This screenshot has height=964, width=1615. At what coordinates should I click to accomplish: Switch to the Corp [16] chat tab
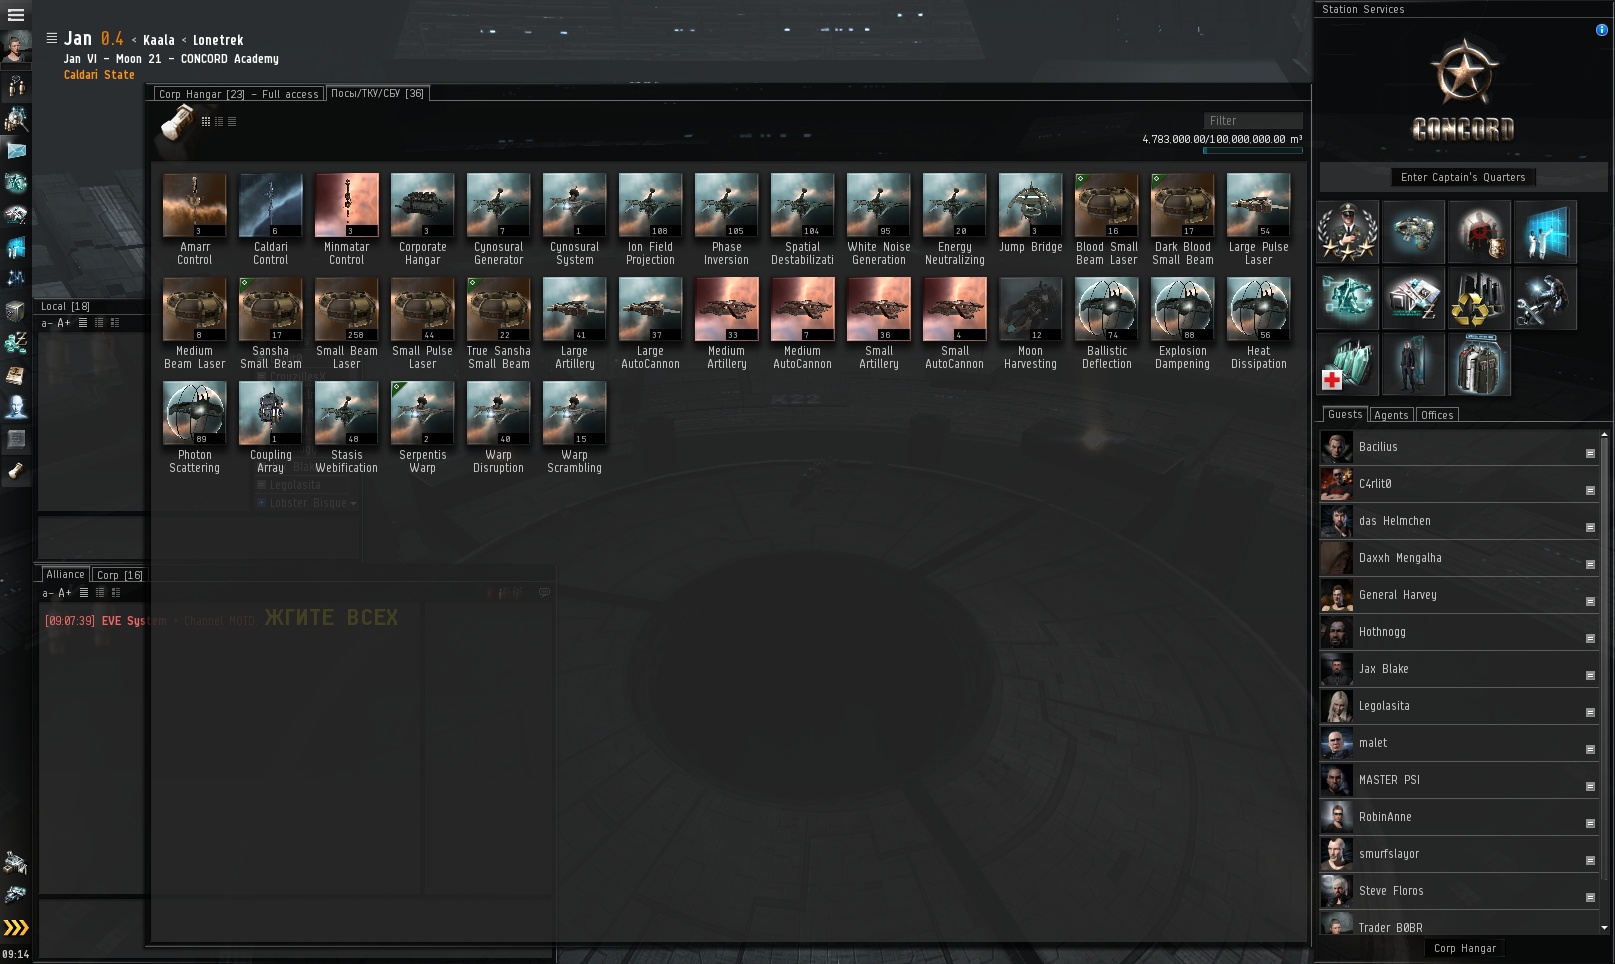click(120, 575)
